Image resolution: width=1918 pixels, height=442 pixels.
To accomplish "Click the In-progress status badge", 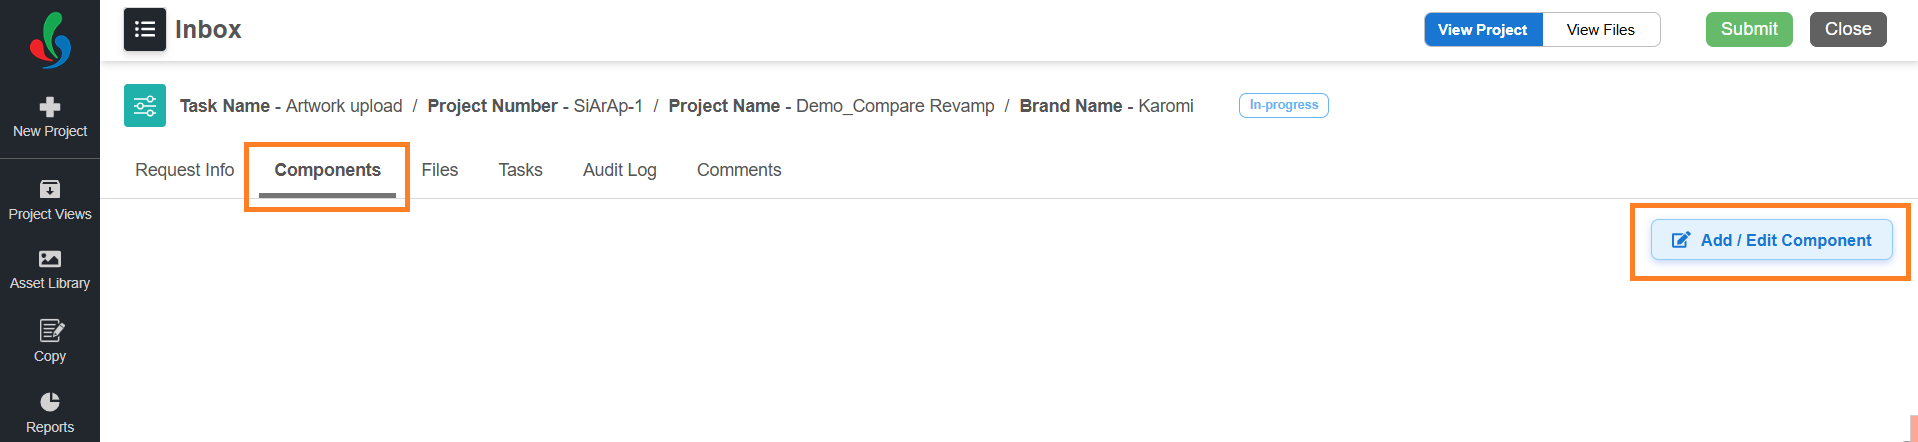I will pos(1283,105).
